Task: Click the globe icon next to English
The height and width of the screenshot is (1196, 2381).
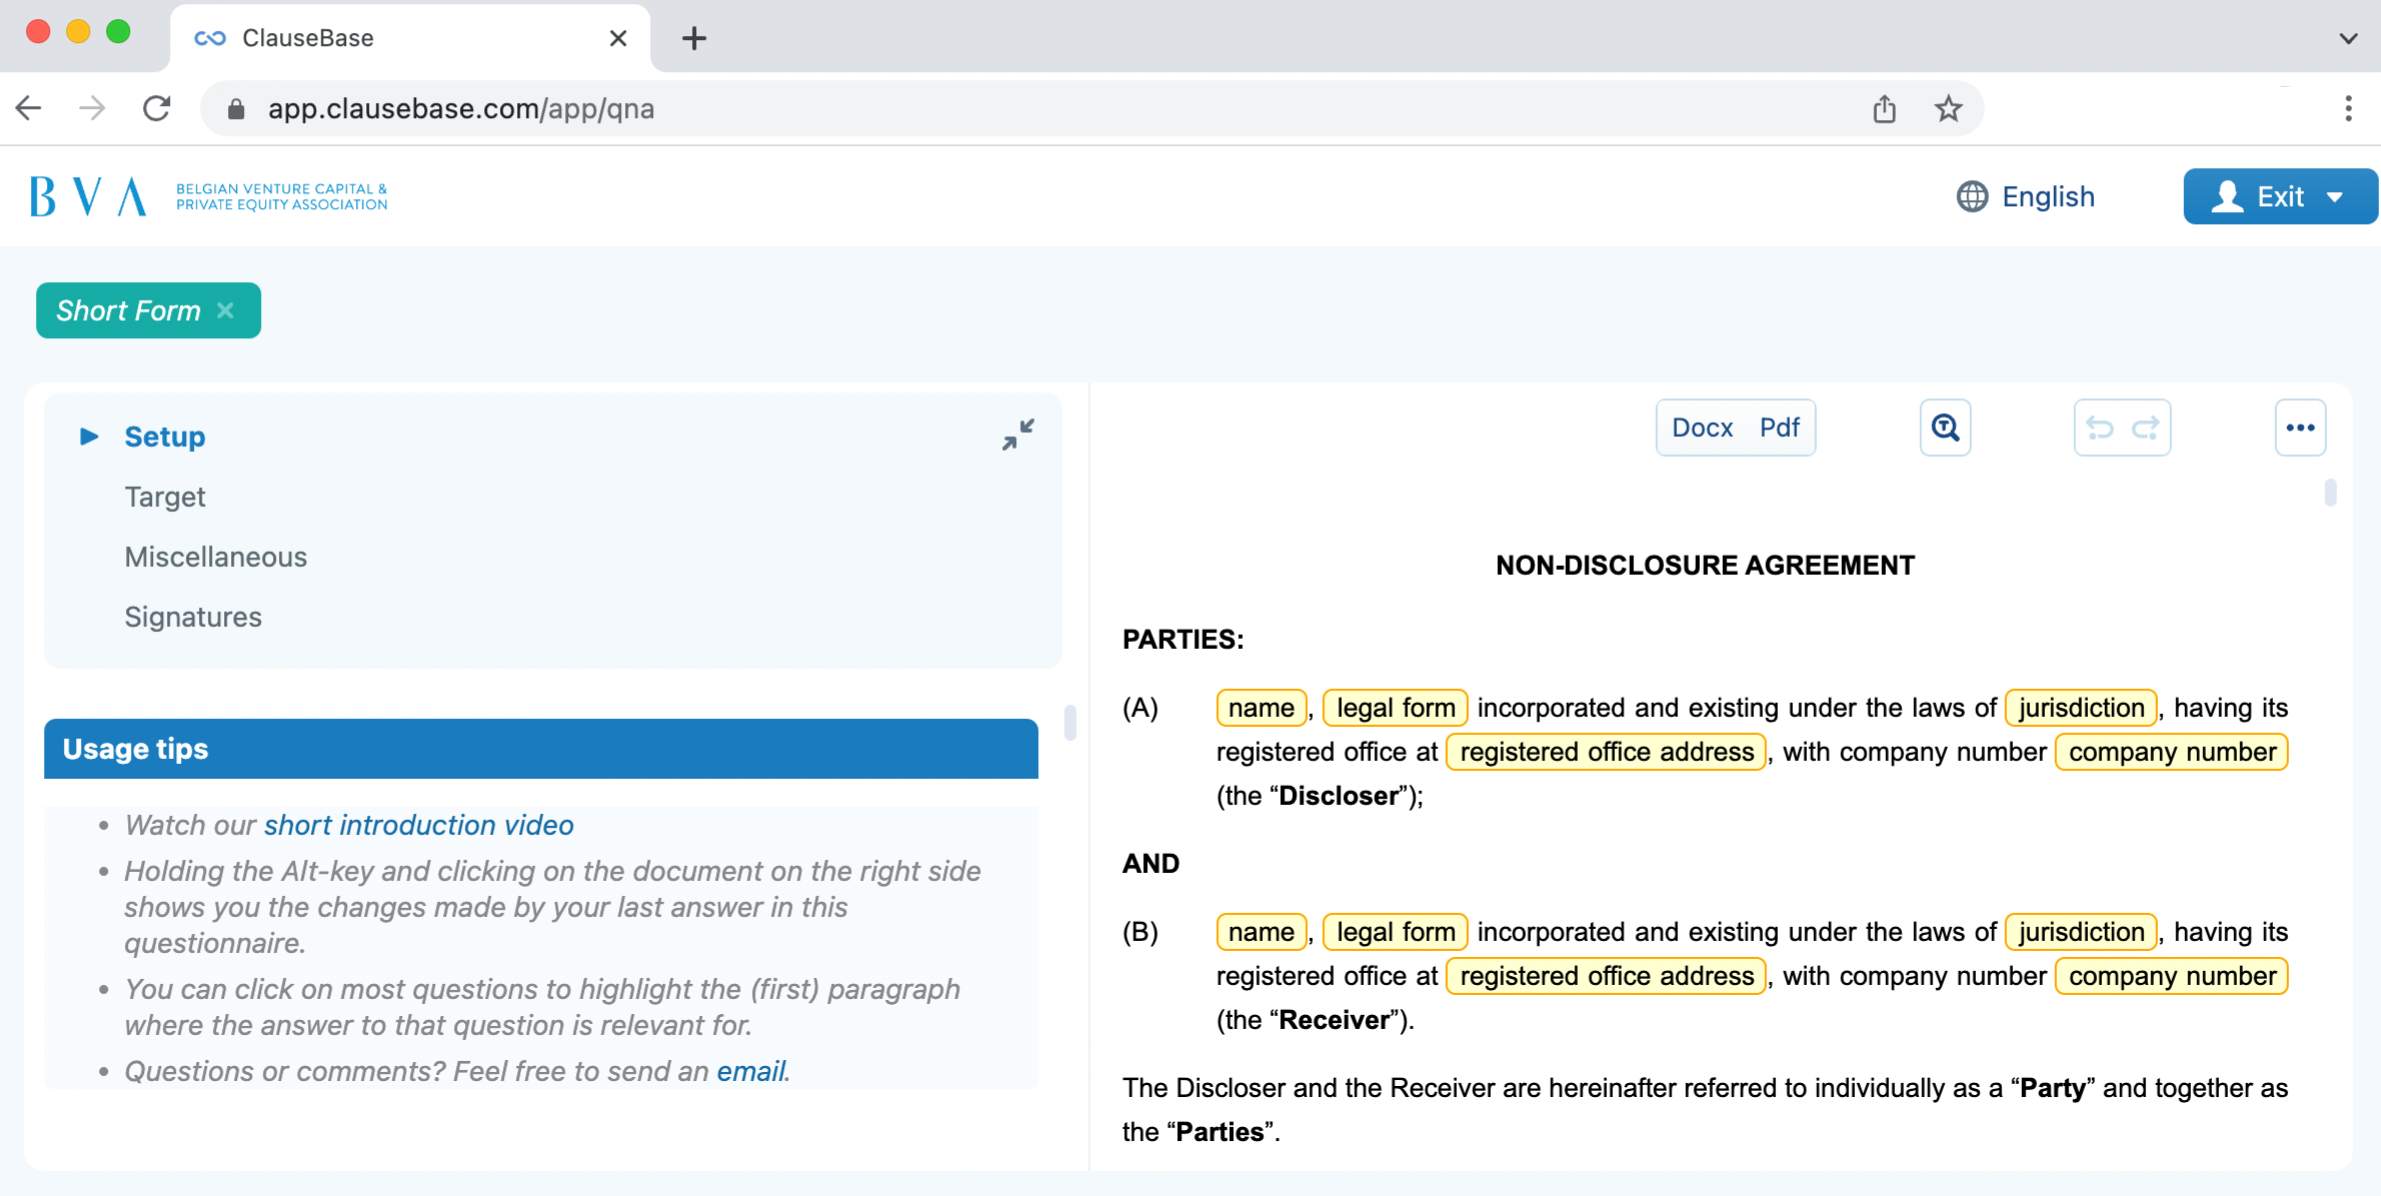Action: pos(1971,196)
